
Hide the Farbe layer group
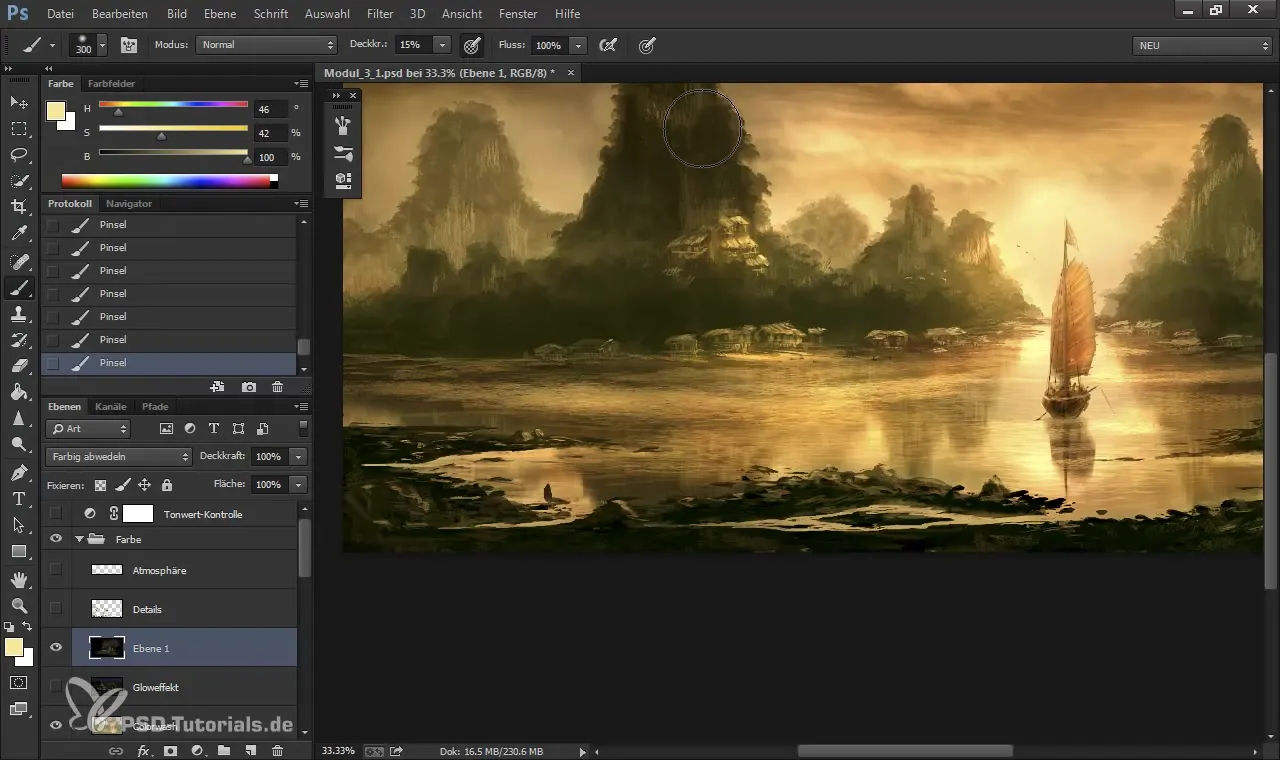[x=56, y=539]
